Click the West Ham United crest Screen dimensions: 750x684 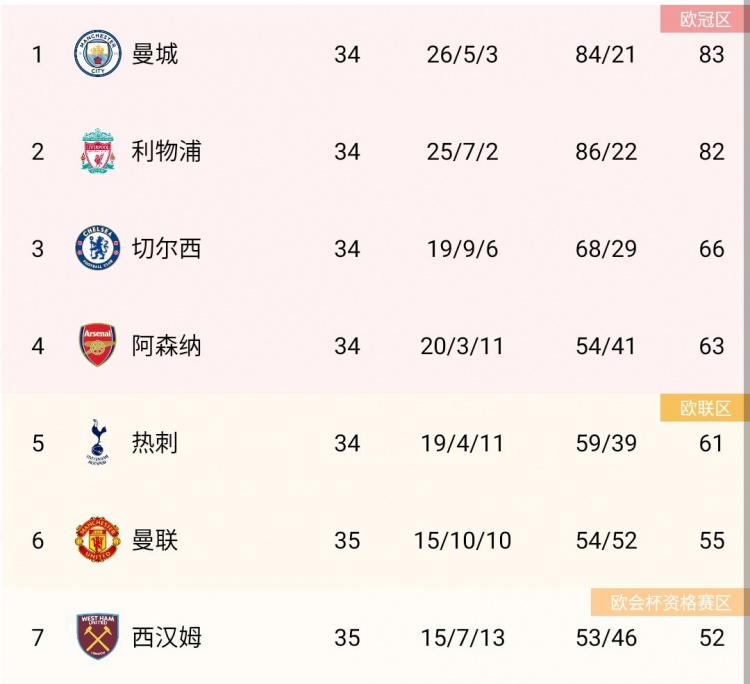point(98,637)
